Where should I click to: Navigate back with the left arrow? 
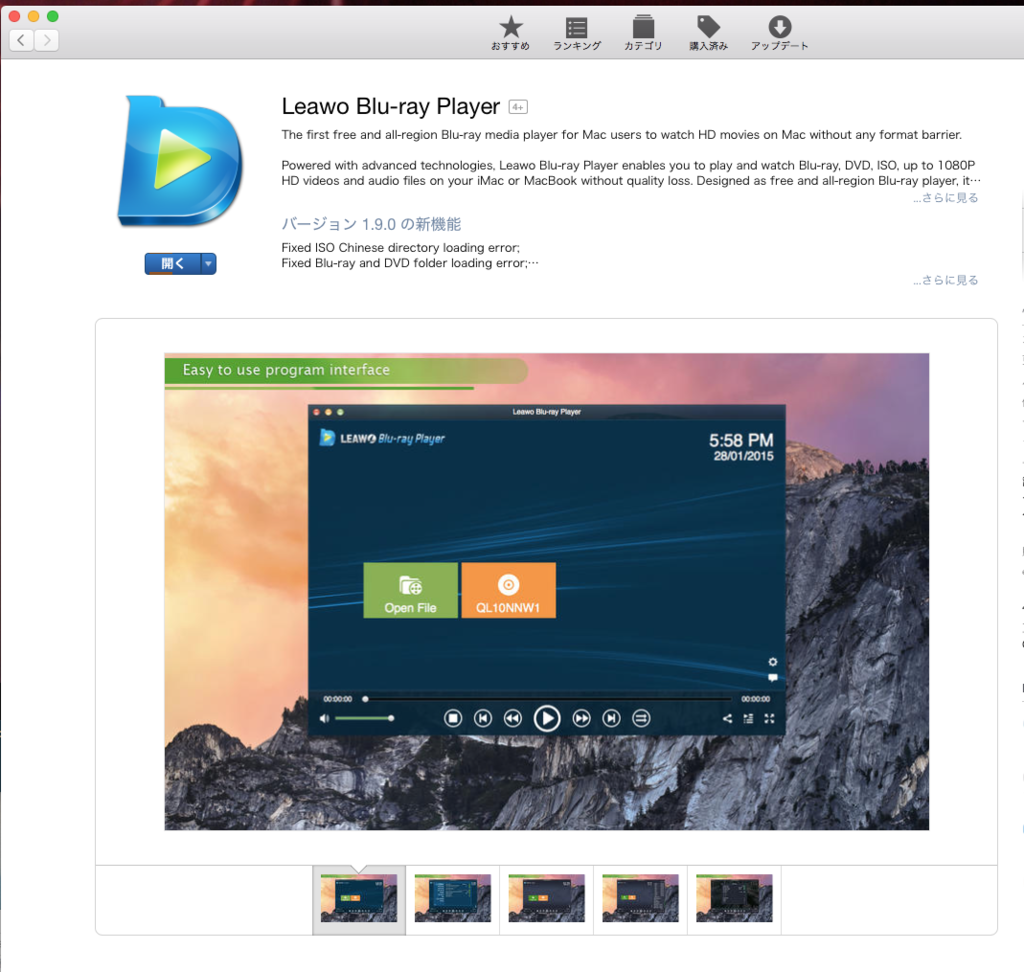(22, 40)
